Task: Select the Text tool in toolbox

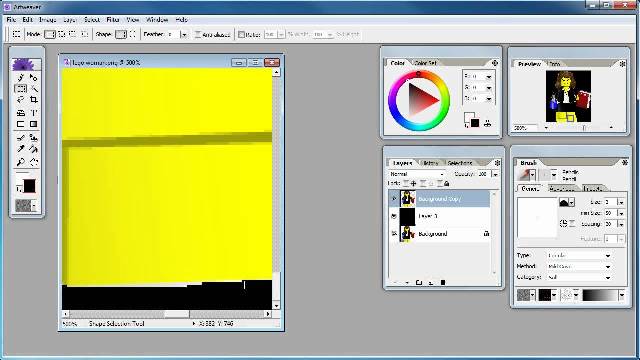Action: click(34, 112)
